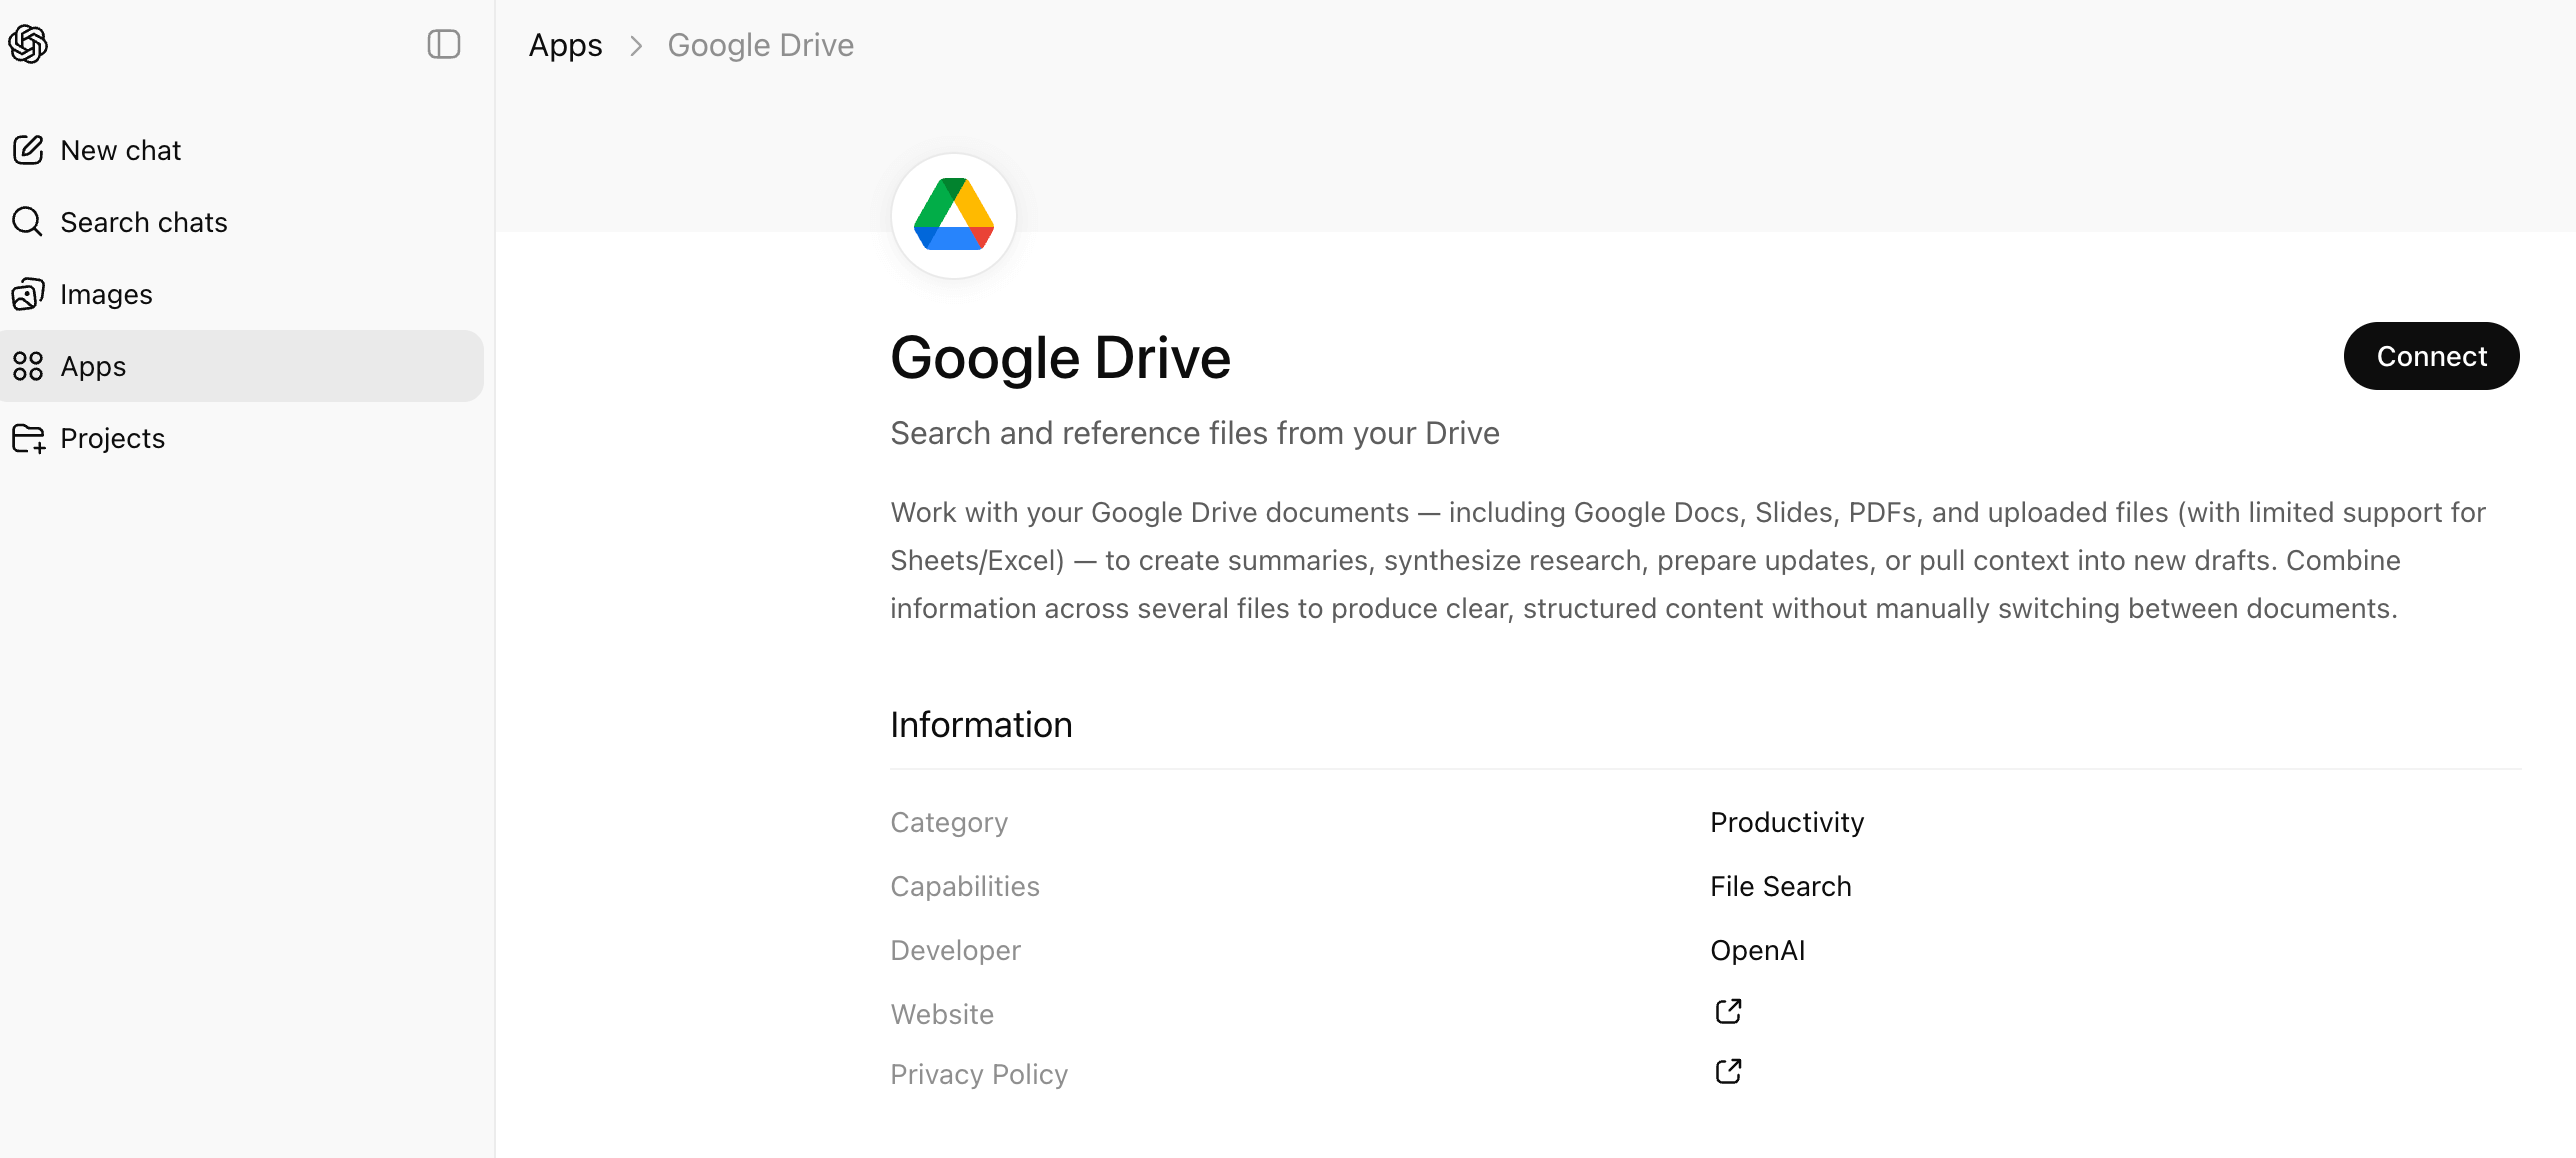Click the Projects folder icon
The width and height of the screenshot is (2576, 1158).
[28, 438]
